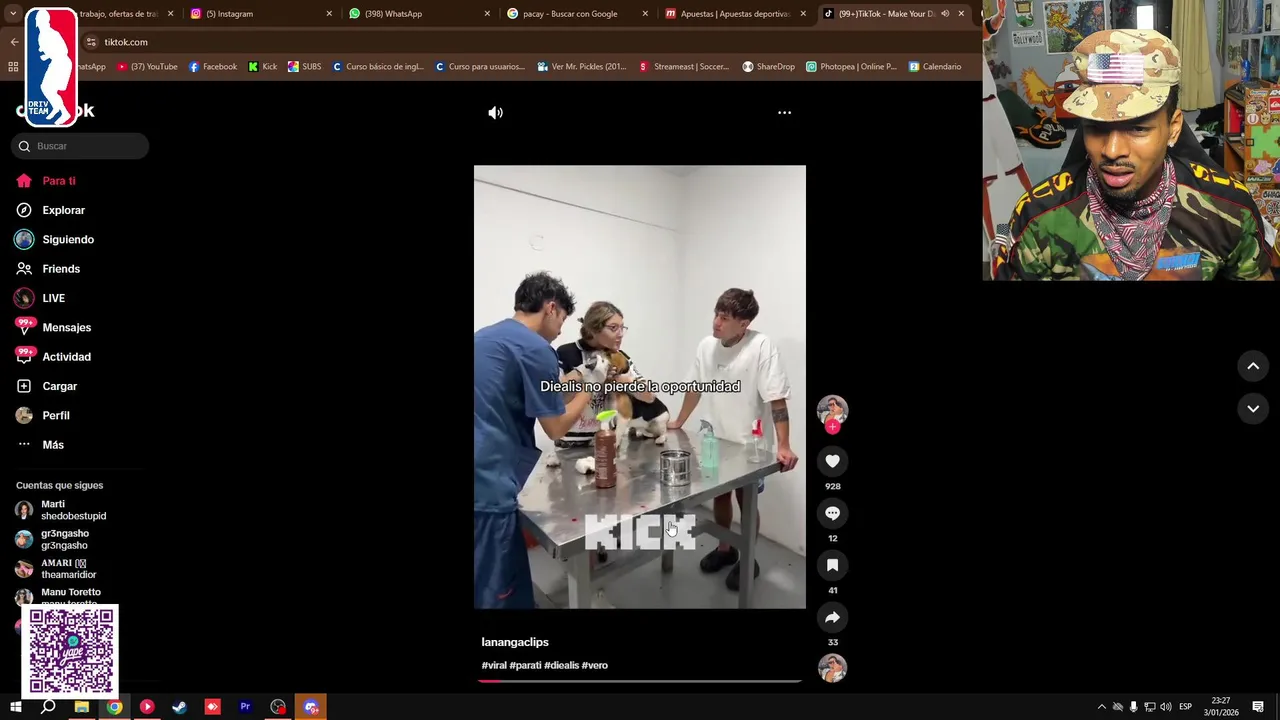Open Mensajes in the sidebar
Screen dimensions: 1280x720
(54, 327)
